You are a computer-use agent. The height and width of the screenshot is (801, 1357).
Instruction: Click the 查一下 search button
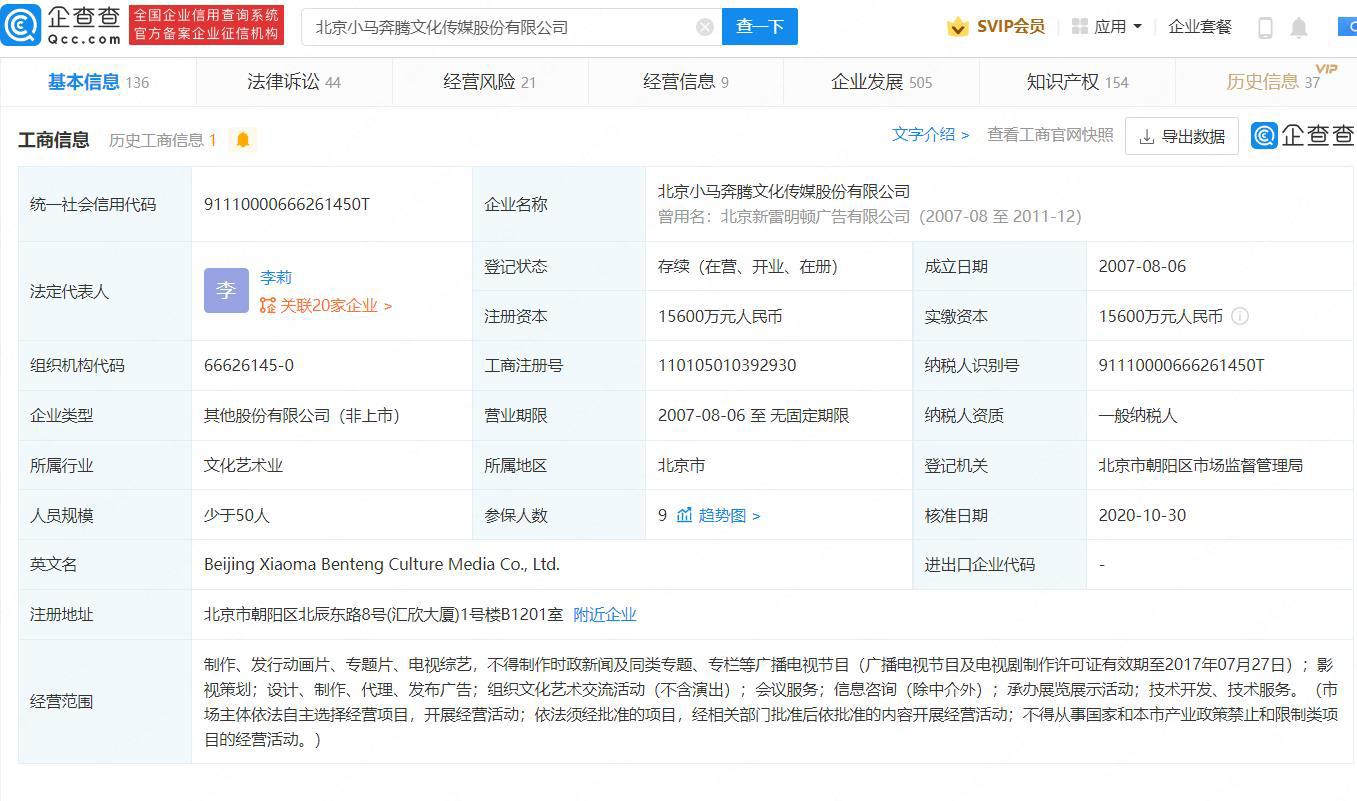(x=759, y=27)
